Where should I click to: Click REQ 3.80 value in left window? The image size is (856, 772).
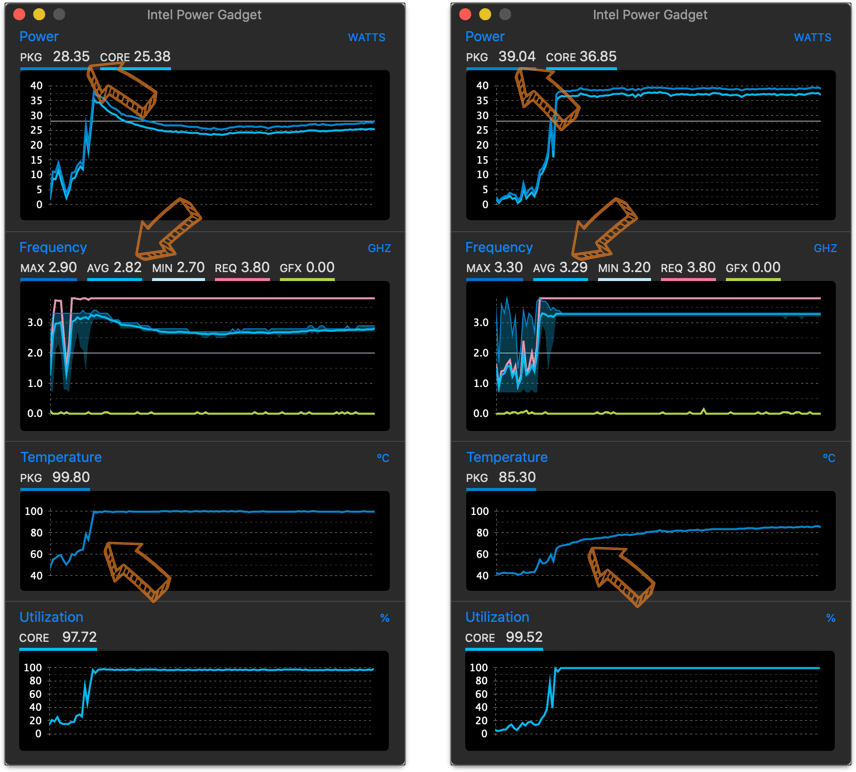click(255, 268)
